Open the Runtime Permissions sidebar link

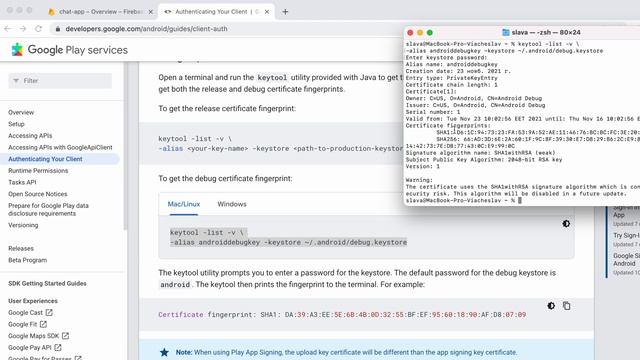point(38,171)
